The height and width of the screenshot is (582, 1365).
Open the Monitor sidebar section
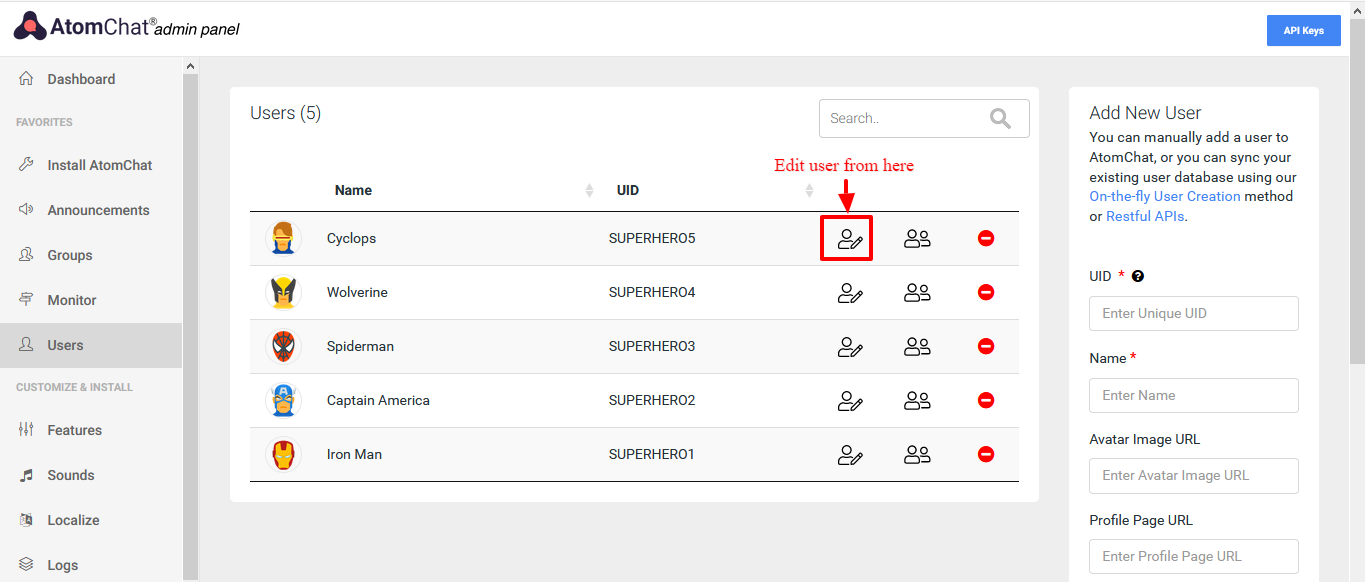coord(72,300)
